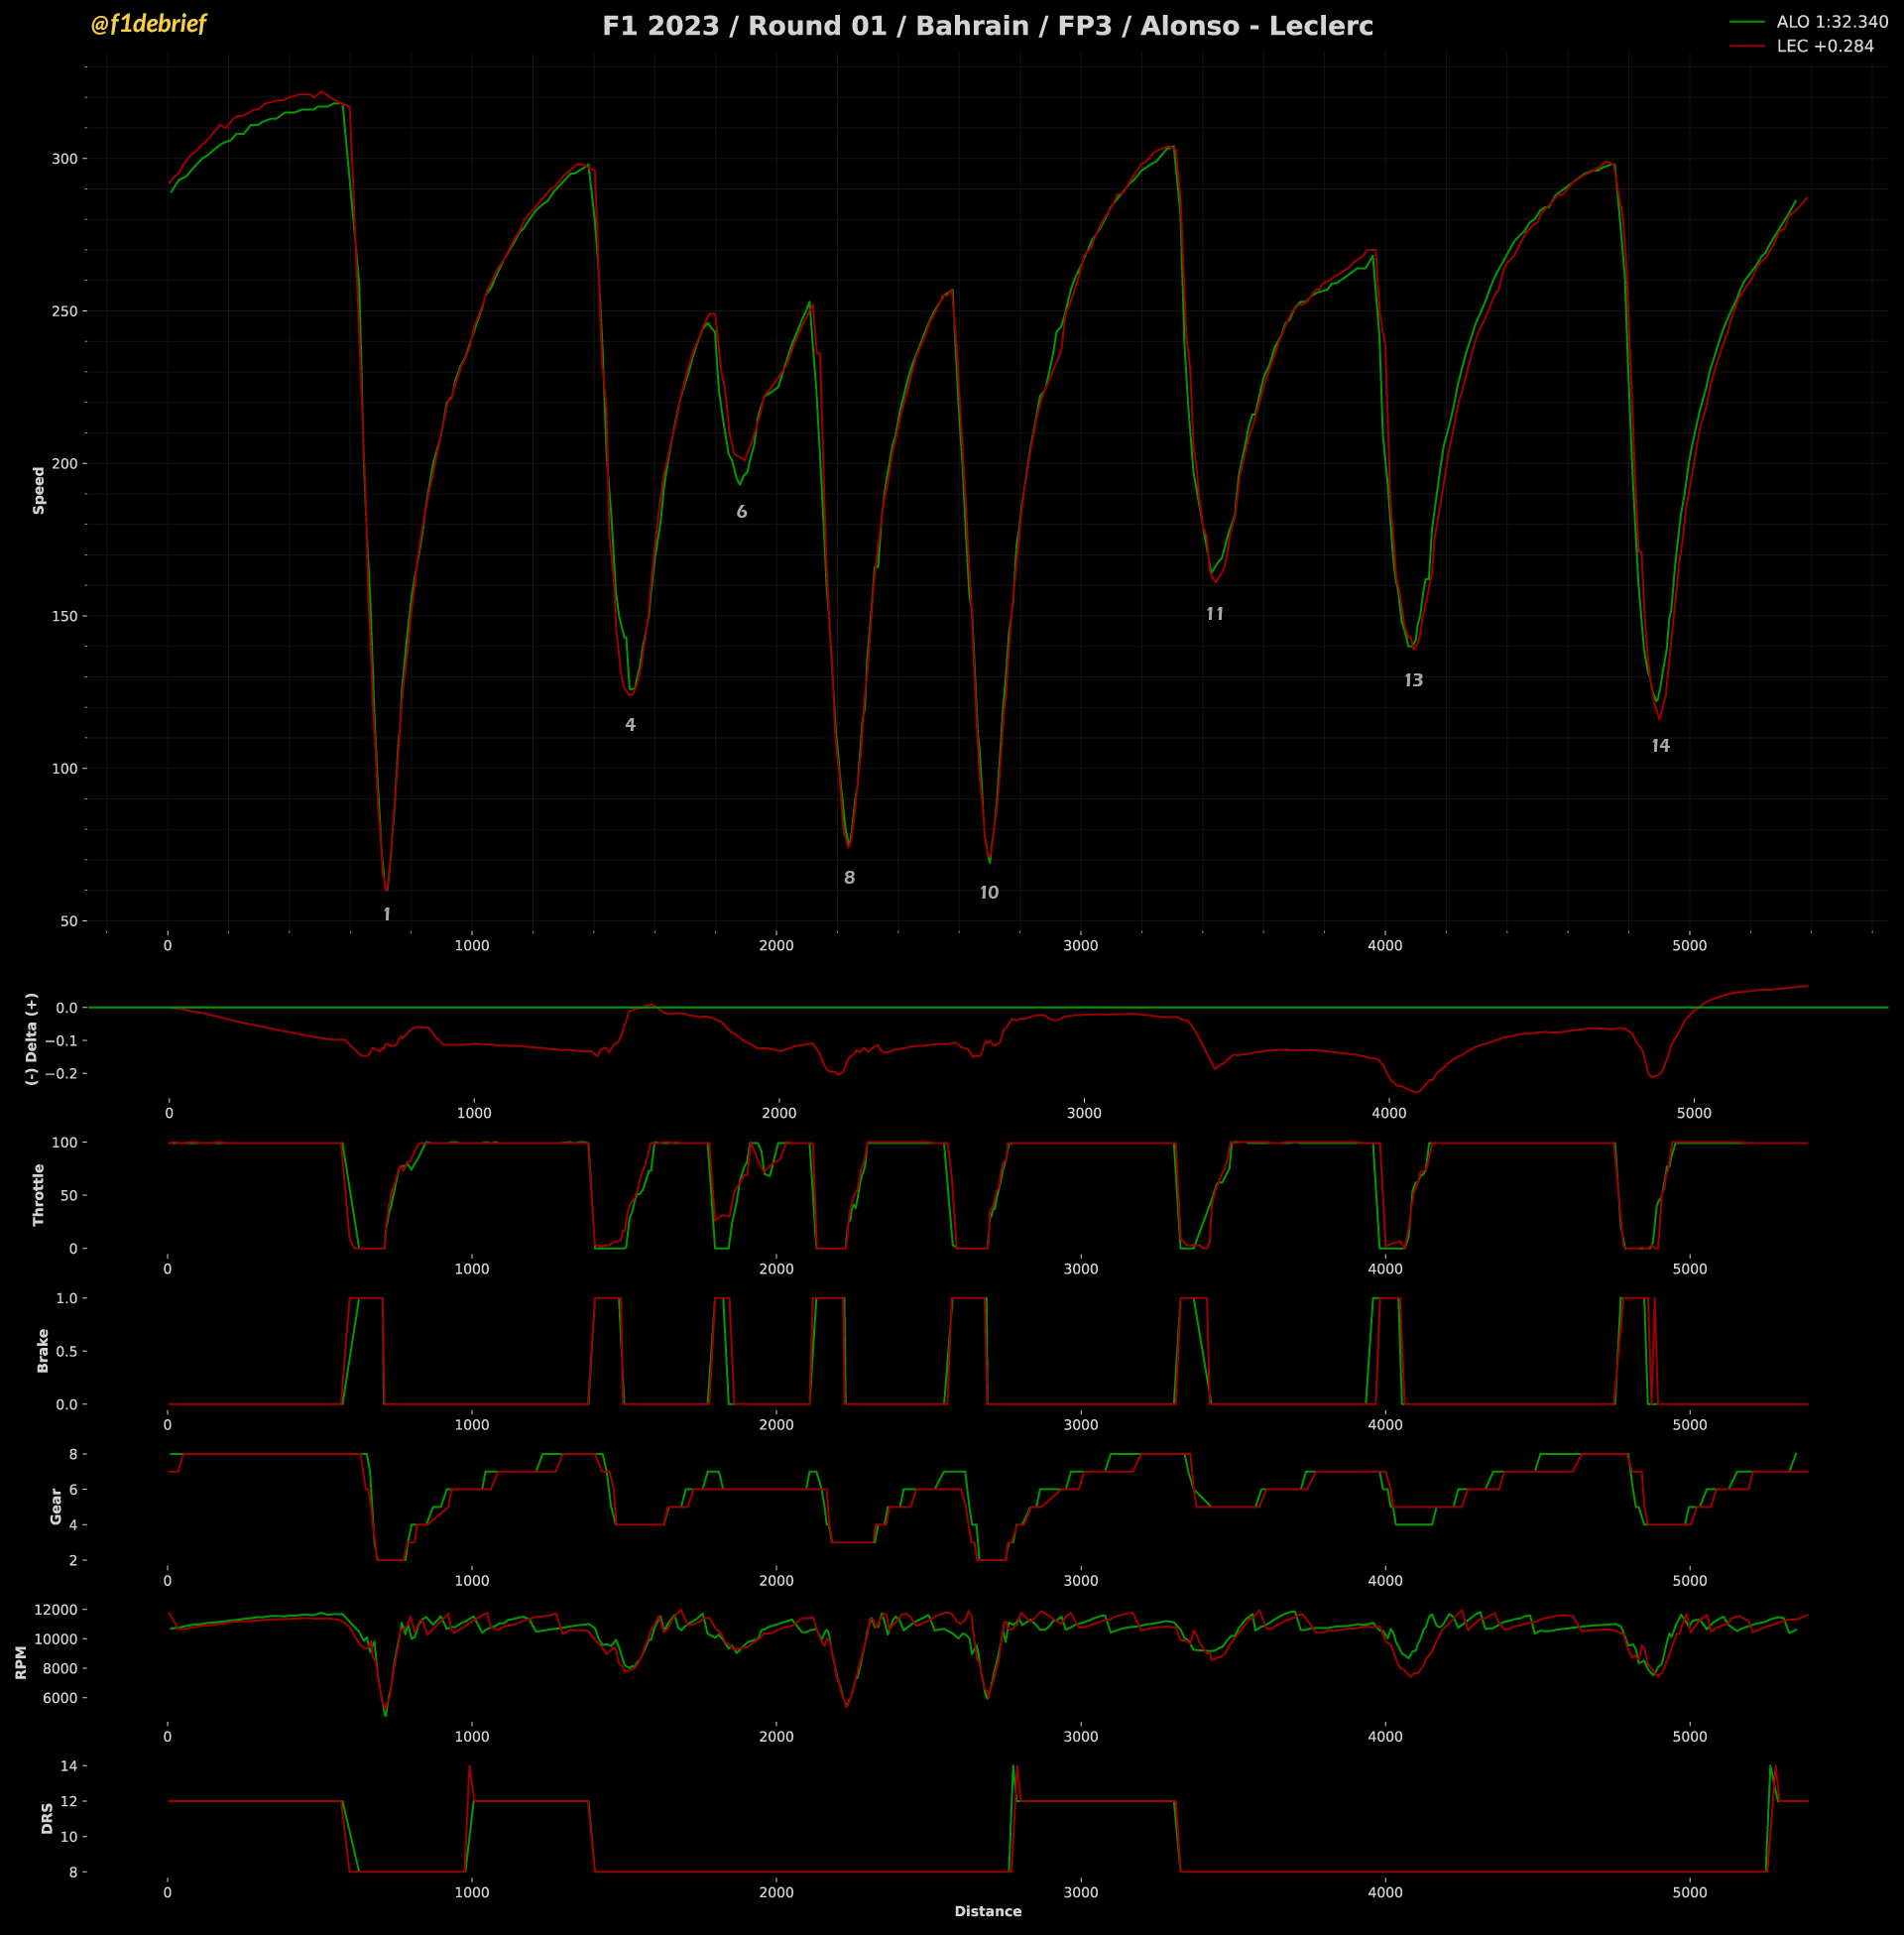Click the turn 11 corner marker
Viewport: 1904px width, 1935px height.
(1215, 614)
